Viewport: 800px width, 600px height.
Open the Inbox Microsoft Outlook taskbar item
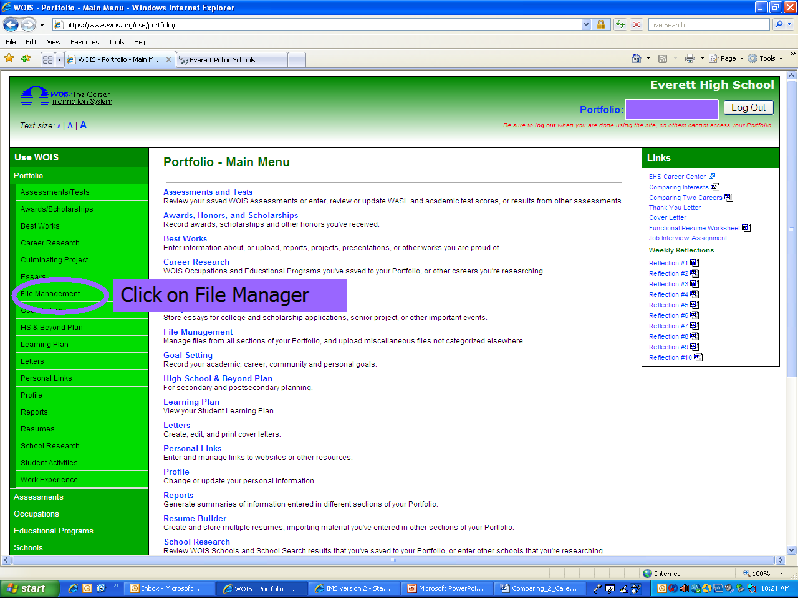167,588
